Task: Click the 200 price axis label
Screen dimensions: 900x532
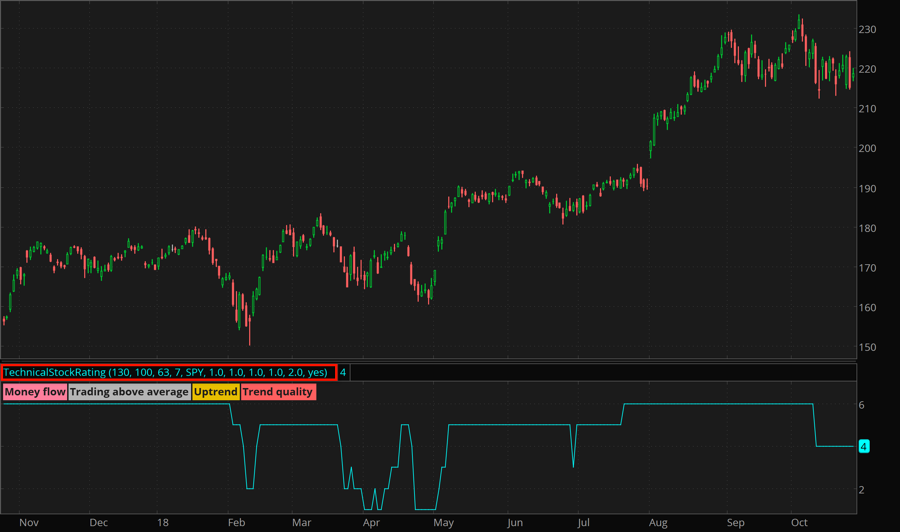Action: point(868,148)
